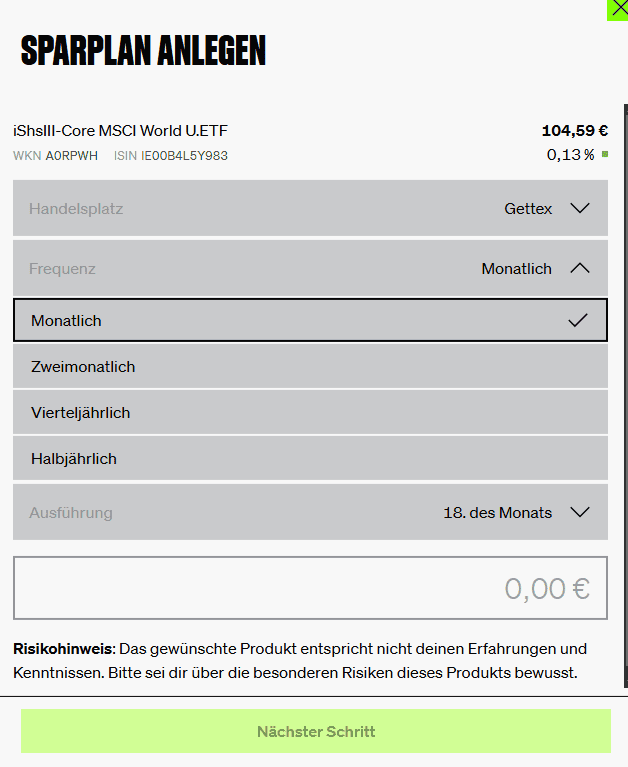Choose Vierteljährlich from the frequency list

pyautogui.click(x=311, y=412)
